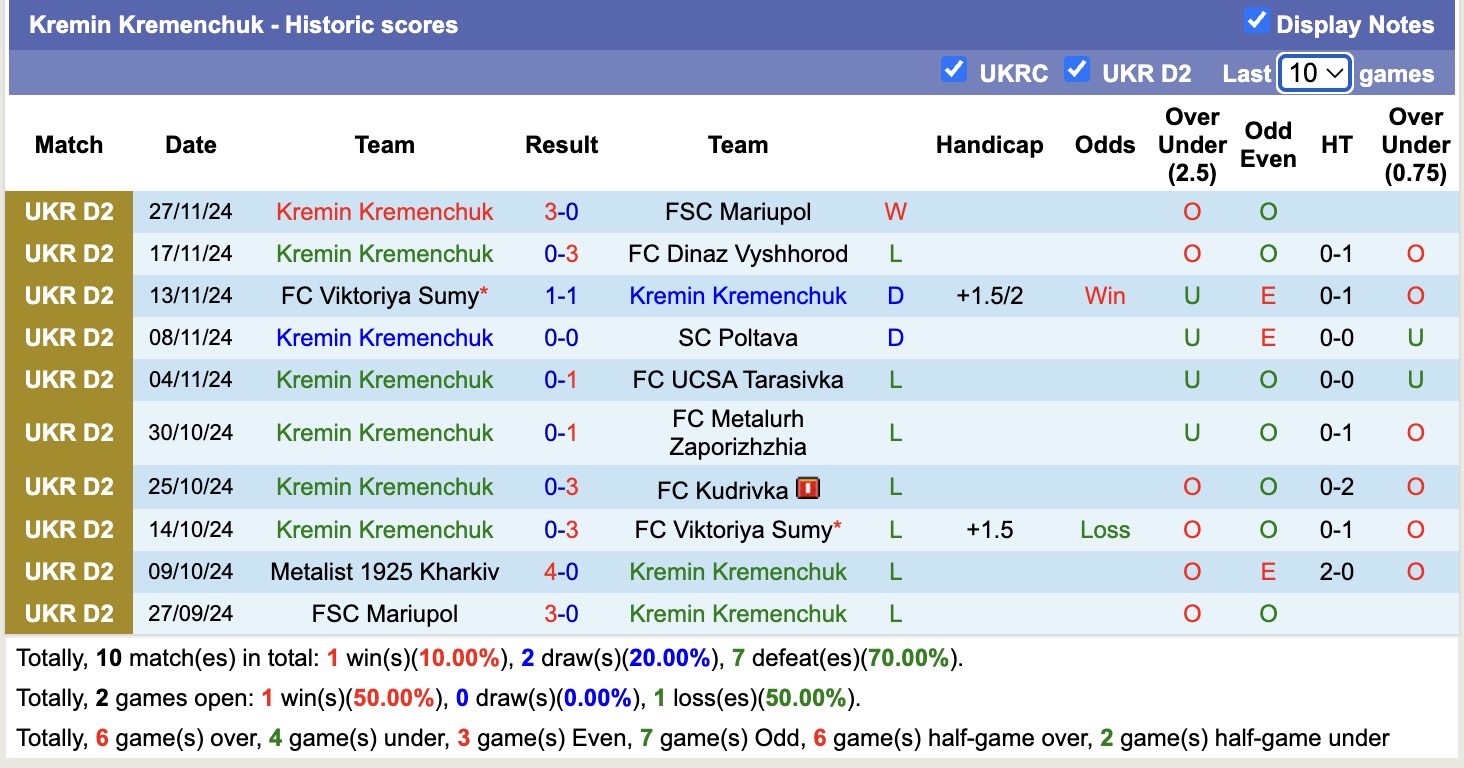Click the Handicap column header

tap(989, 145)
